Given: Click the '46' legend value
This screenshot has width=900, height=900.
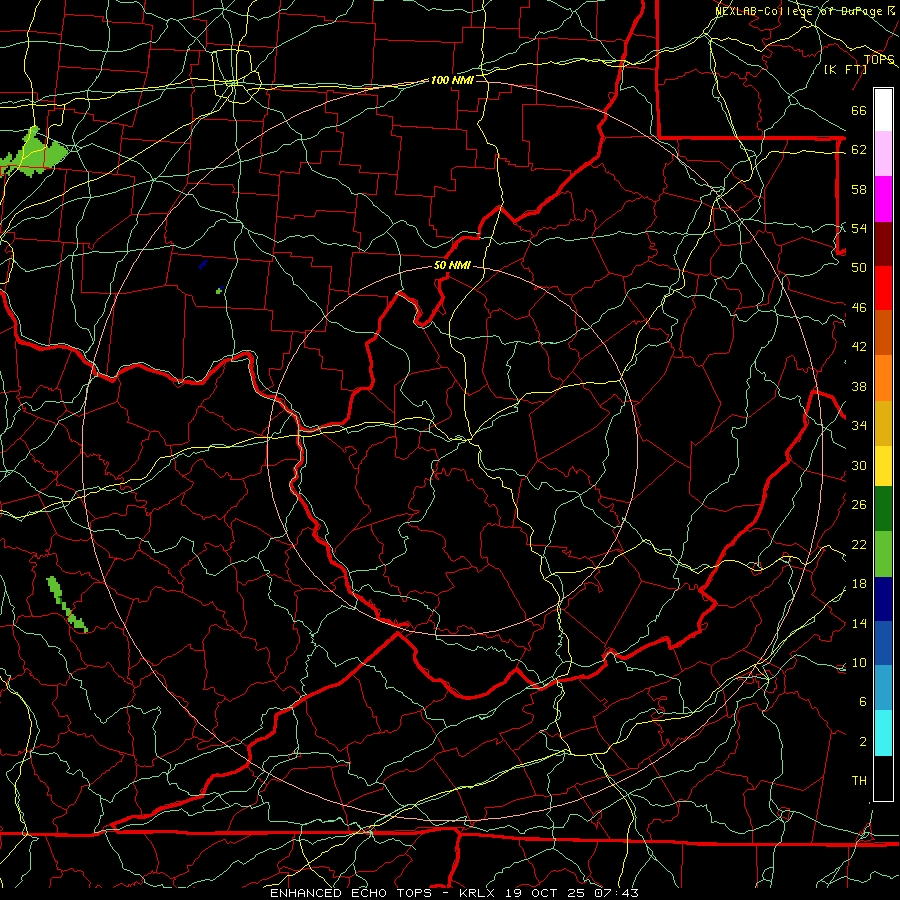Looking at the screenshot, I should coord(859,308).
